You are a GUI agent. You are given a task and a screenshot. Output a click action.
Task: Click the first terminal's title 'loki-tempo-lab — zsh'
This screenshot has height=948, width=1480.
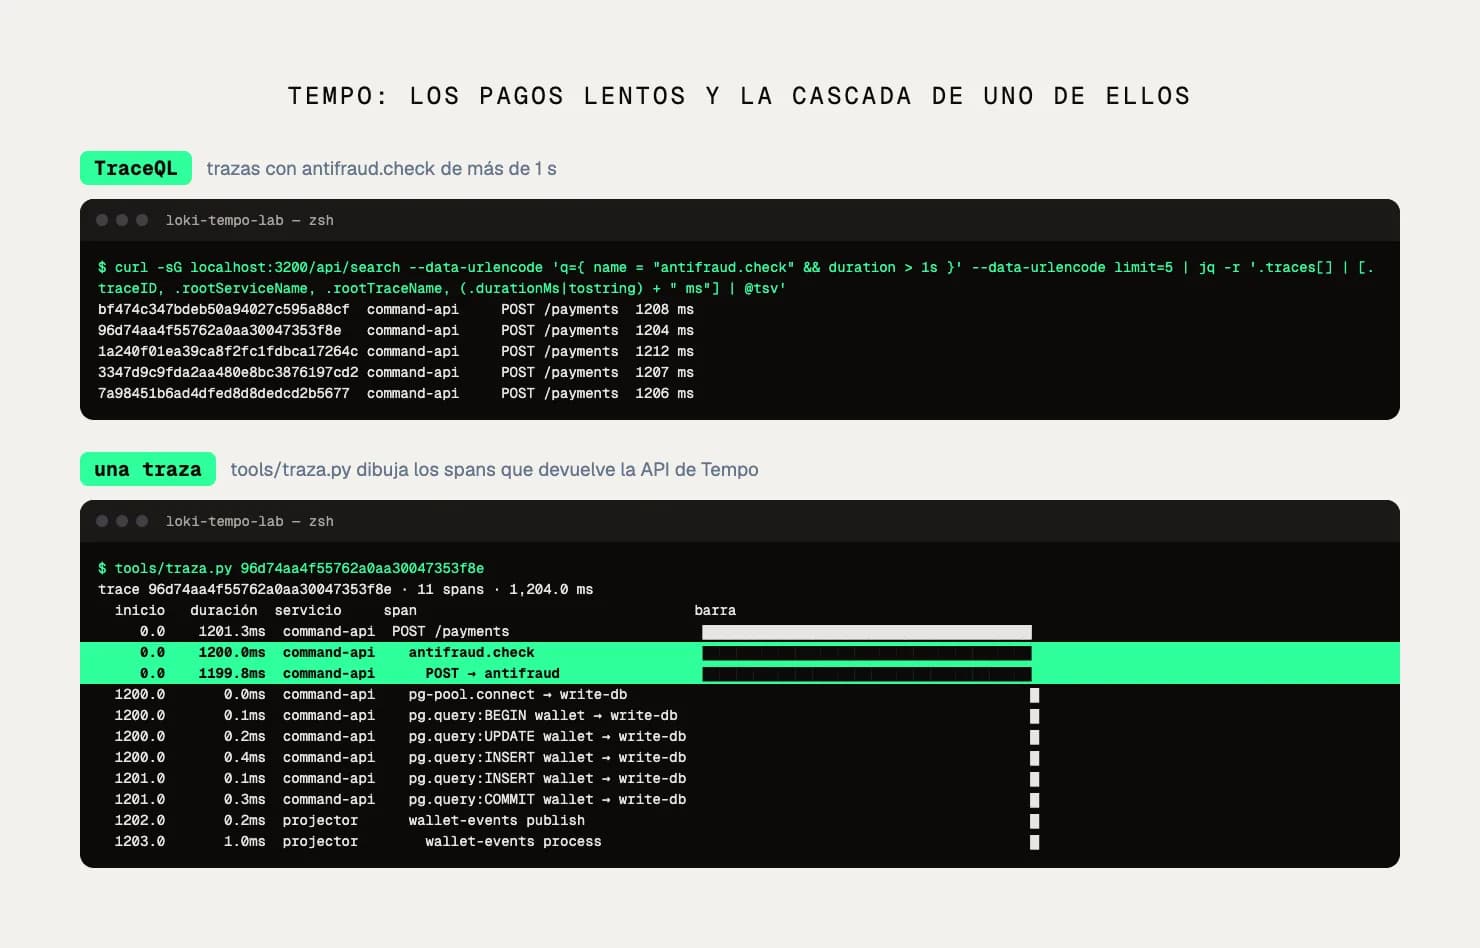[250, 220]
